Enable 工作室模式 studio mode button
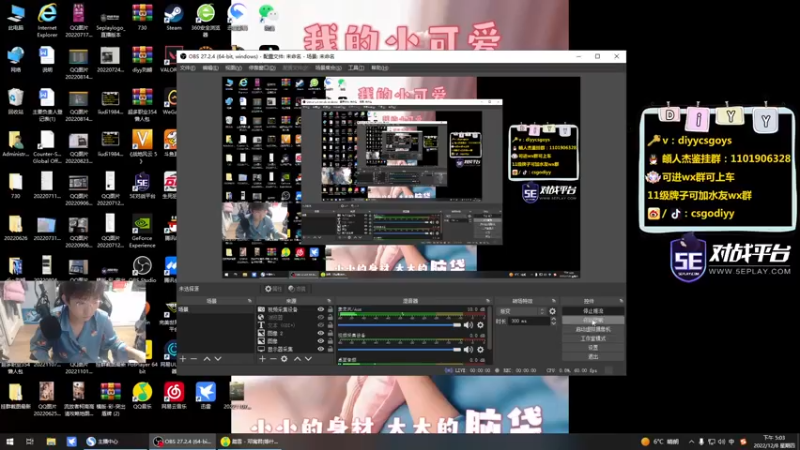The height and width of the screenshot is (450, 800). pyautogui.click(x=593, y=338)
